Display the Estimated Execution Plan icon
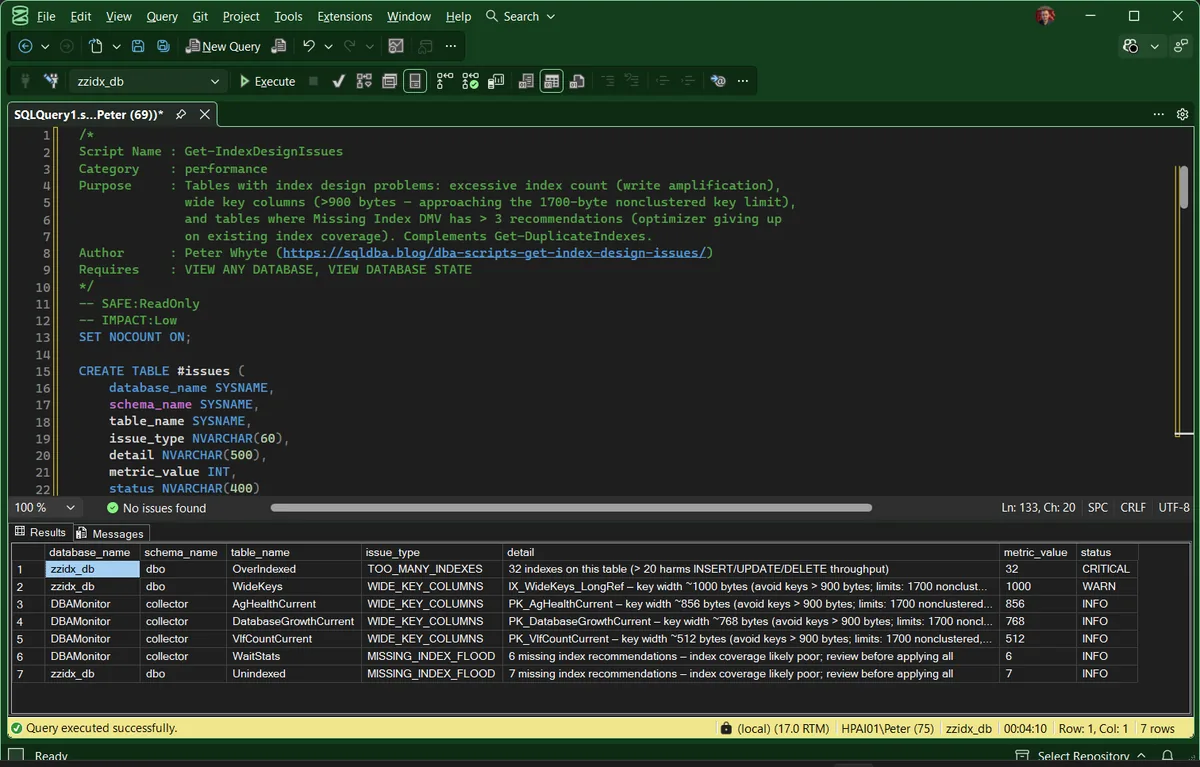 pyautogui.click(x=364, y=81)
